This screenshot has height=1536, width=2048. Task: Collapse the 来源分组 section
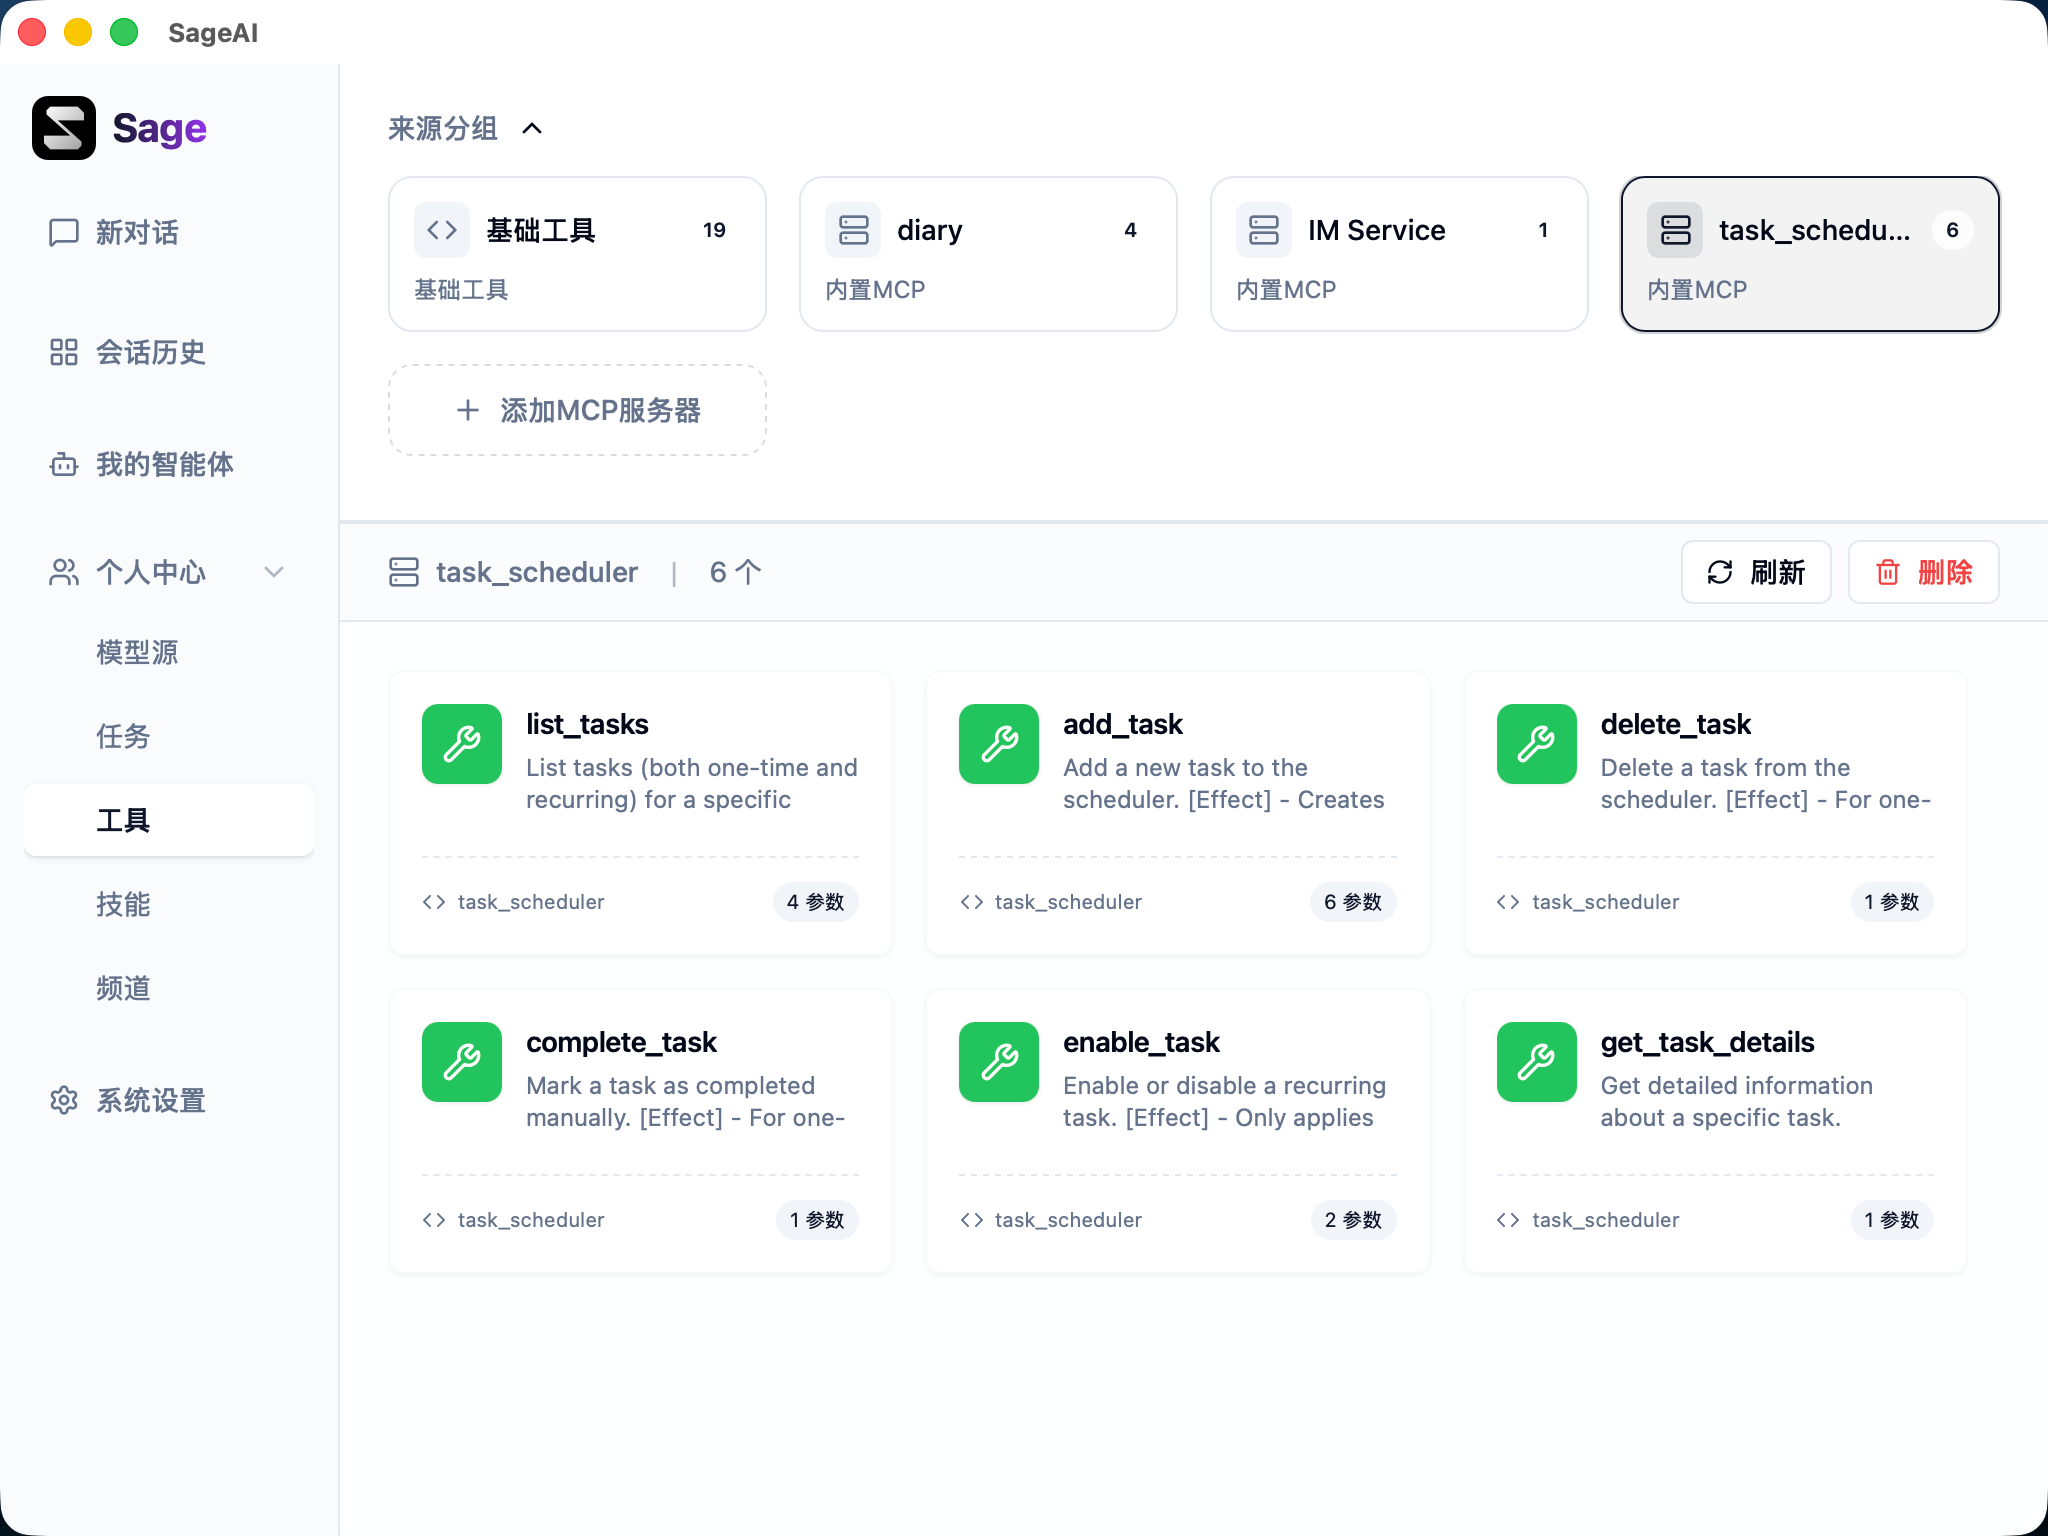point(532,128)
